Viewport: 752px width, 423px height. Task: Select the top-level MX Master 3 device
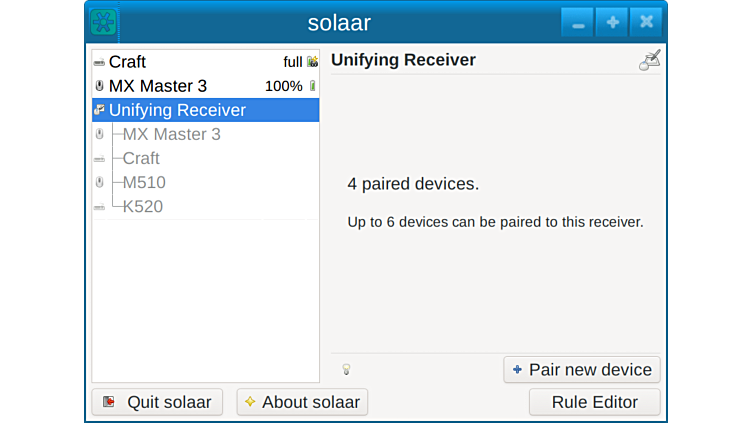tap(157, 86)
